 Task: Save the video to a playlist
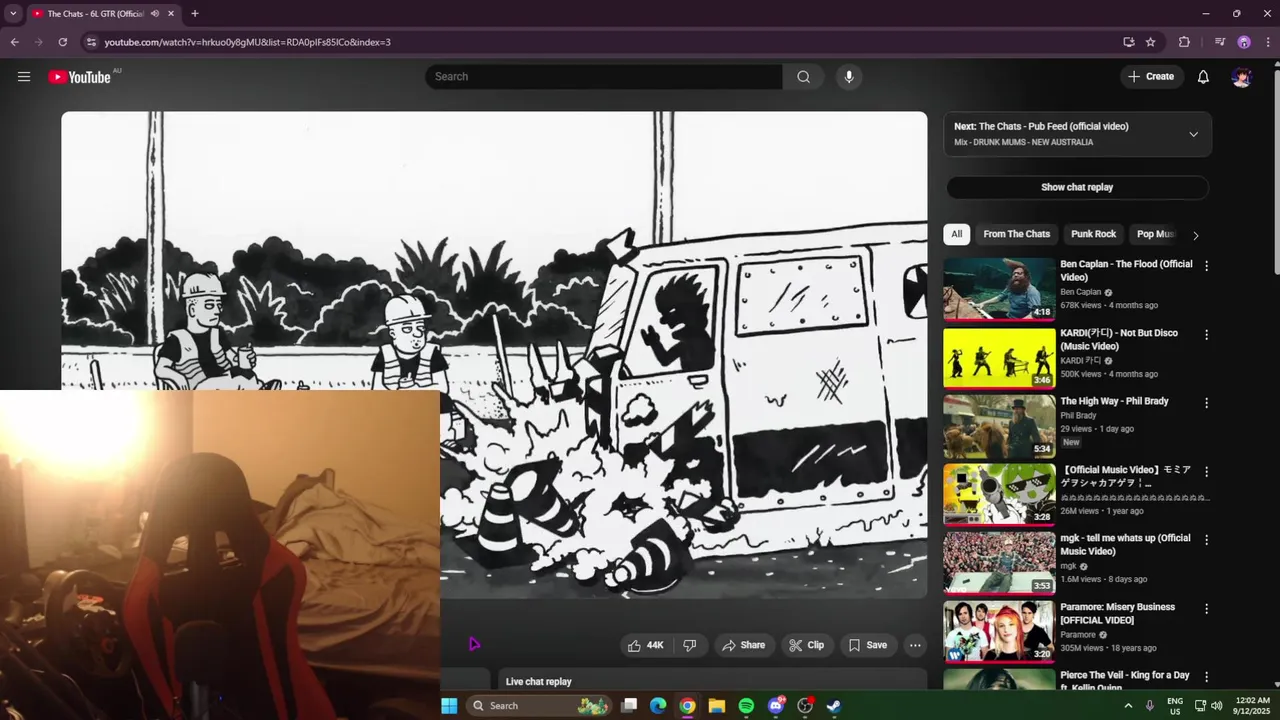(x=868, y=645)
